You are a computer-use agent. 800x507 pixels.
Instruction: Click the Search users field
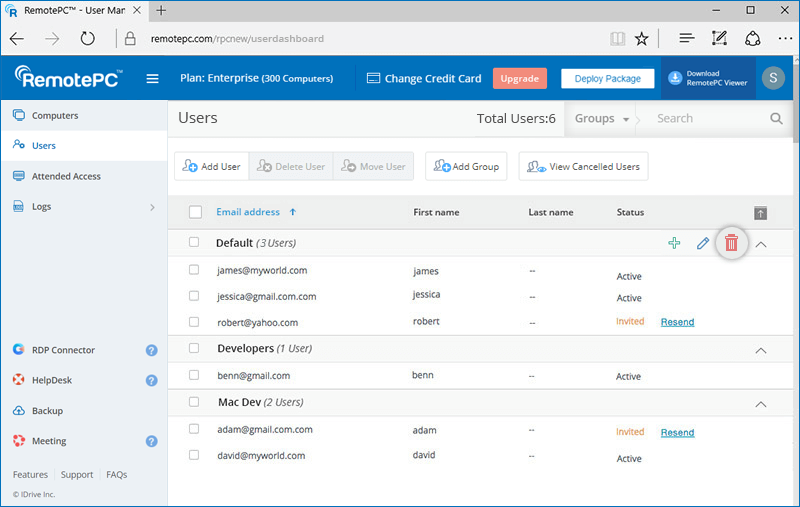click(707, 118)
